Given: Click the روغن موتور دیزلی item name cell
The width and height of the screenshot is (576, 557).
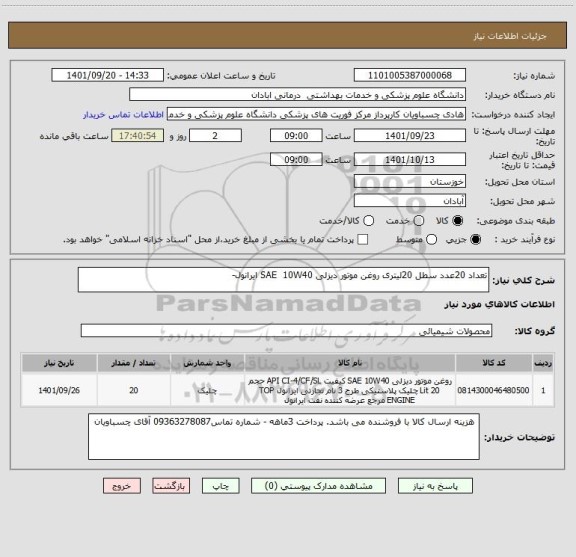Looking at the screenshot, I should pos(350,390).
